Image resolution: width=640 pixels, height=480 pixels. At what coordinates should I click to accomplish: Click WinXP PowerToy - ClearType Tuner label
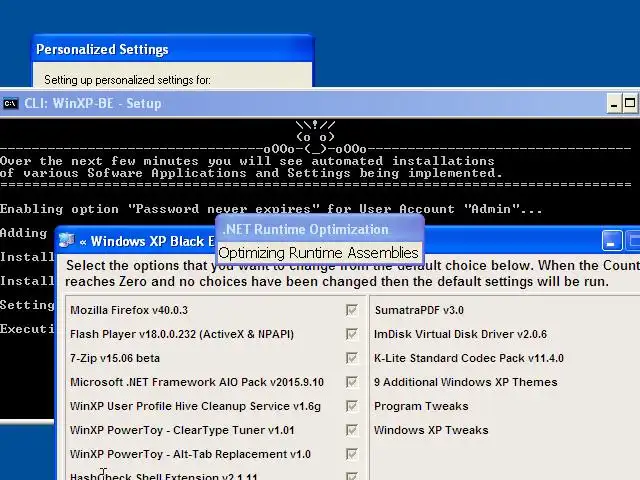182,430
